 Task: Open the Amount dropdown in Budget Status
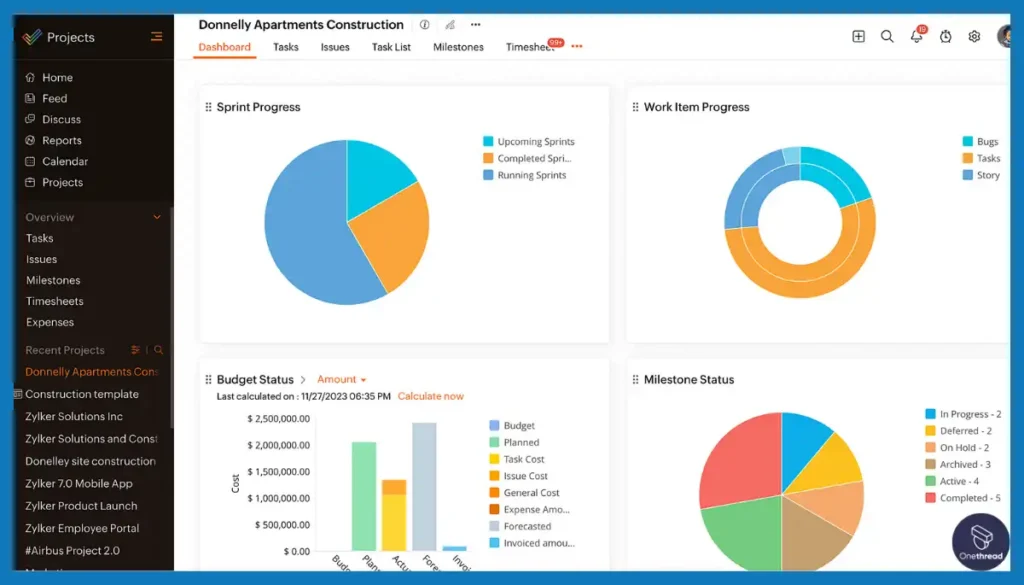coord(342,379)
